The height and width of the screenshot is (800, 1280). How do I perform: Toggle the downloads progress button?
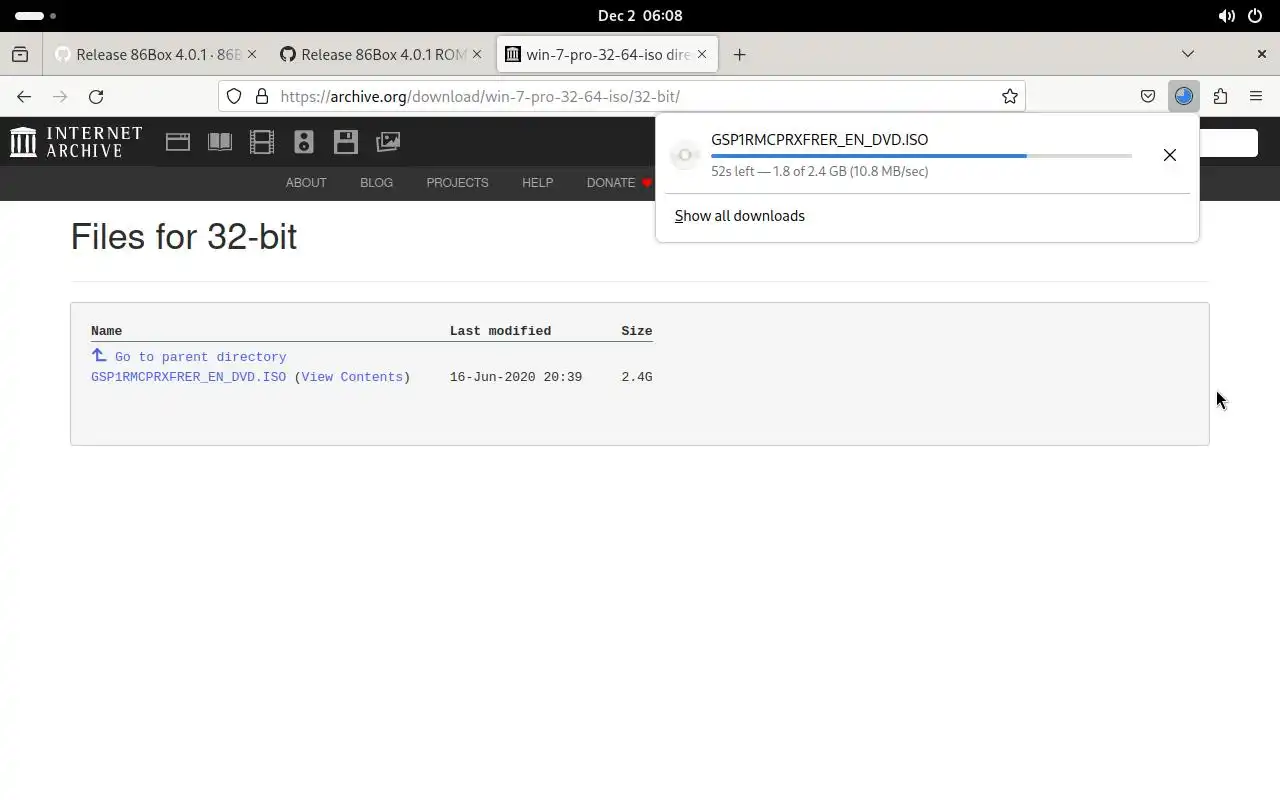tap(1184, 97)
